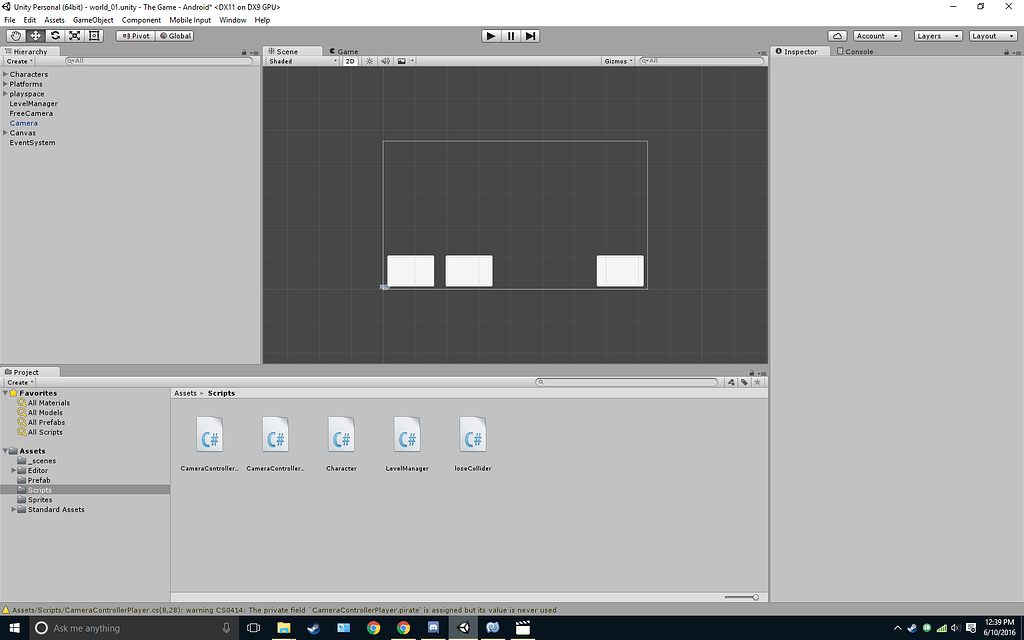Screen dimensions: 1024x640
Task: Toggle the Pivot mode button
Action: coord(134,35)
